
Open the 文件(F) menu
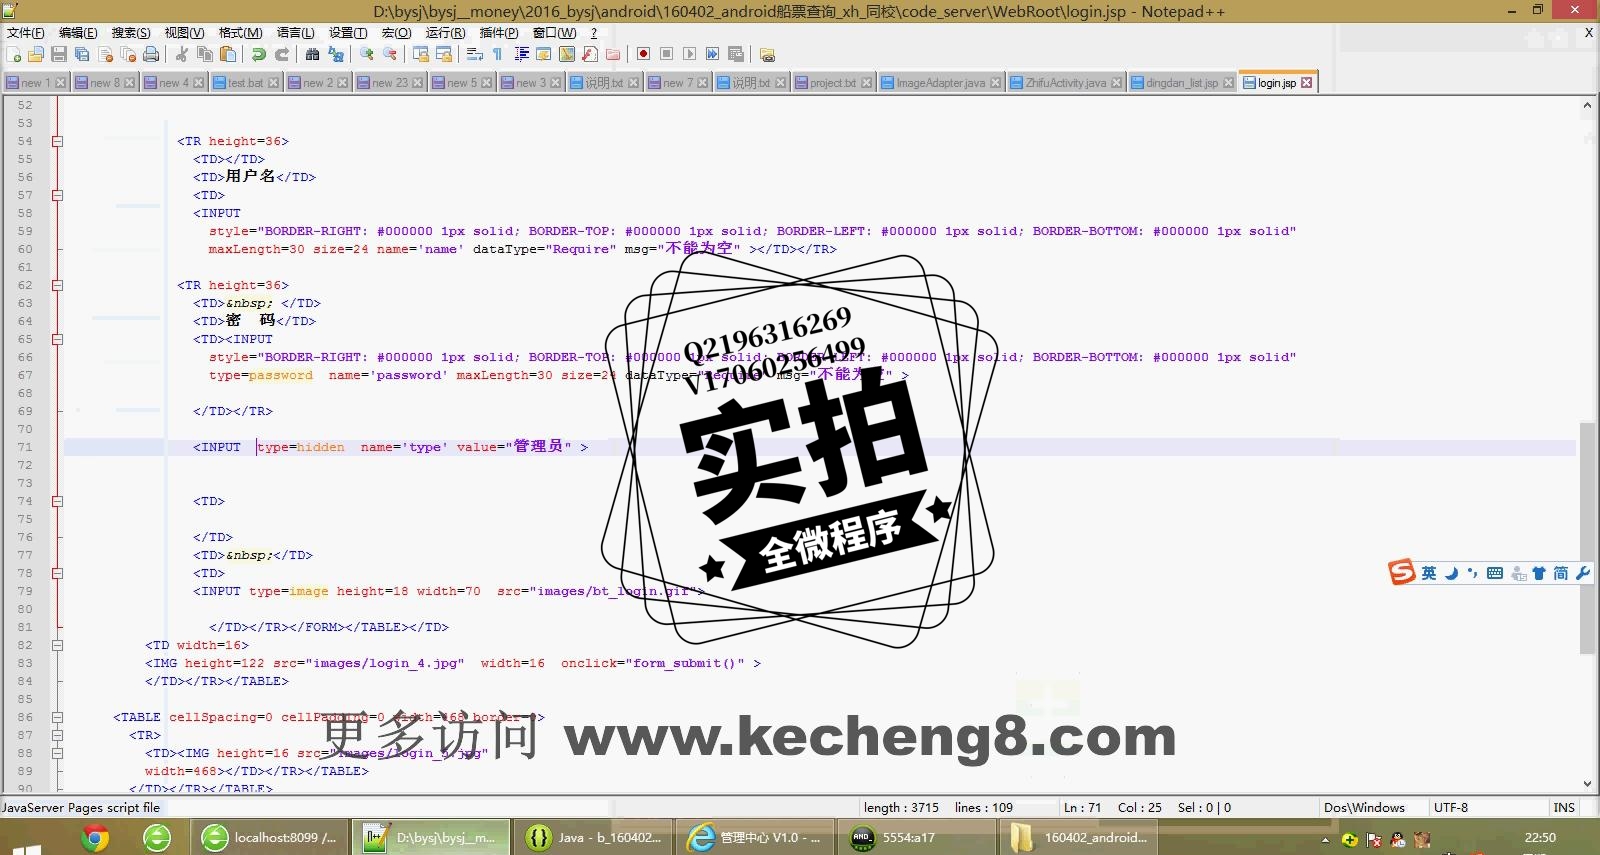pyautogui.click(x=25, y=33)
